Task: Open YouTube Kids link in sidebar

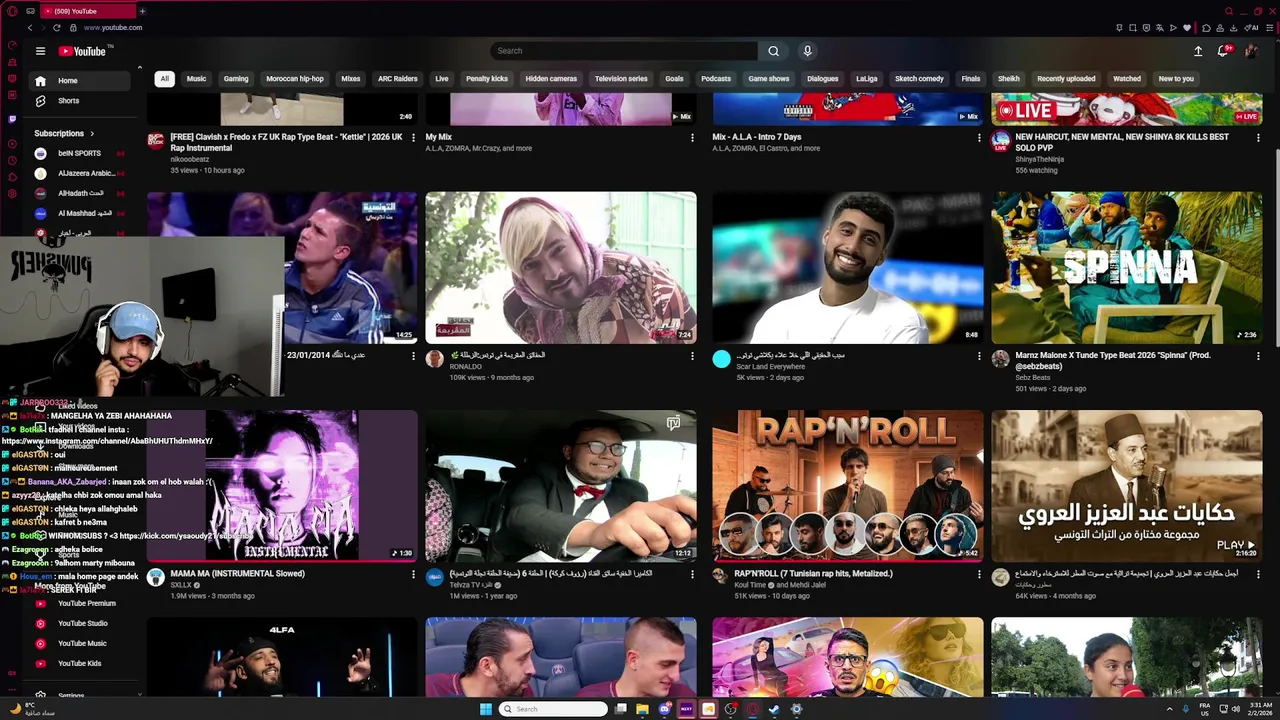Action: pyautogui.click(x=79, y=664)
